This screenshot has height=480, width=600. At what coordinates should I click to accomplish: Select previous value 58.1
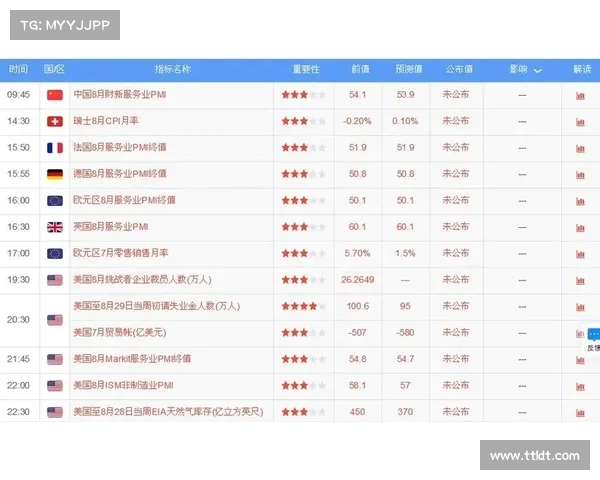click(358, 385)
